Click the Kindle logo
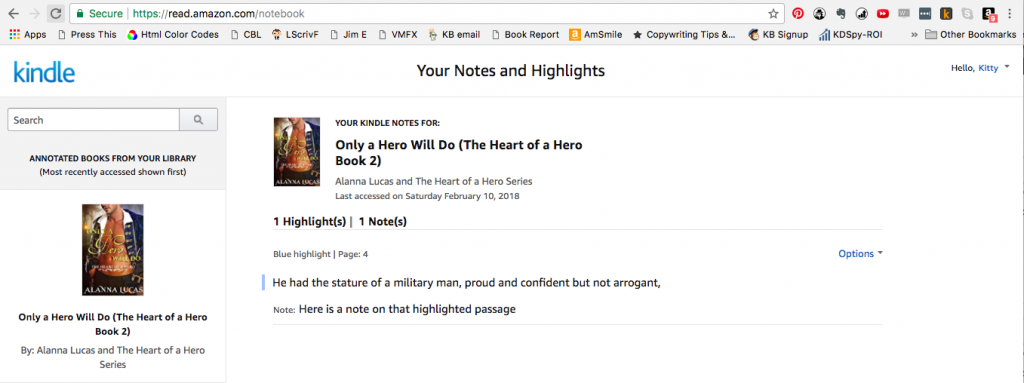This screenshot has height=383, width=1024. click(x=44, y=71)
